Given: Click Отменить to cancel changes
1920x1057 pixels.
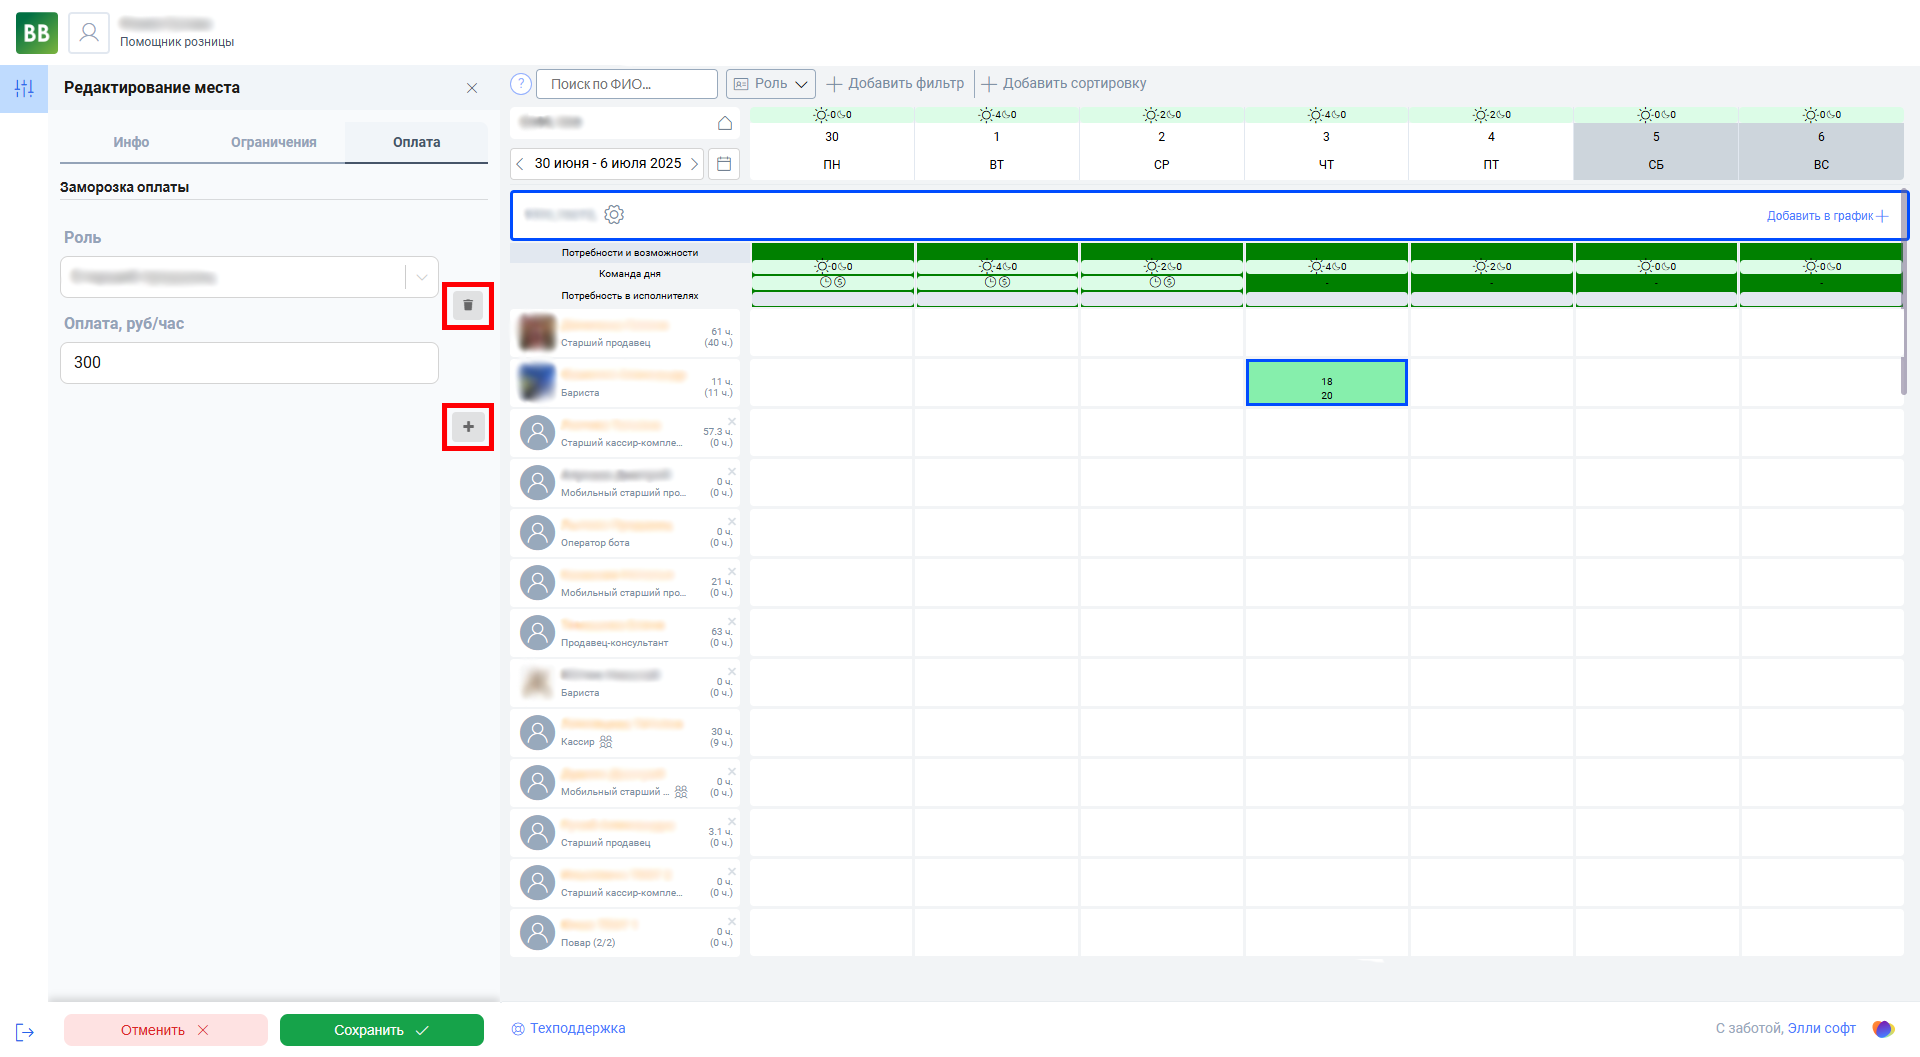Looking at the screenshot, I should [166, 1030].
